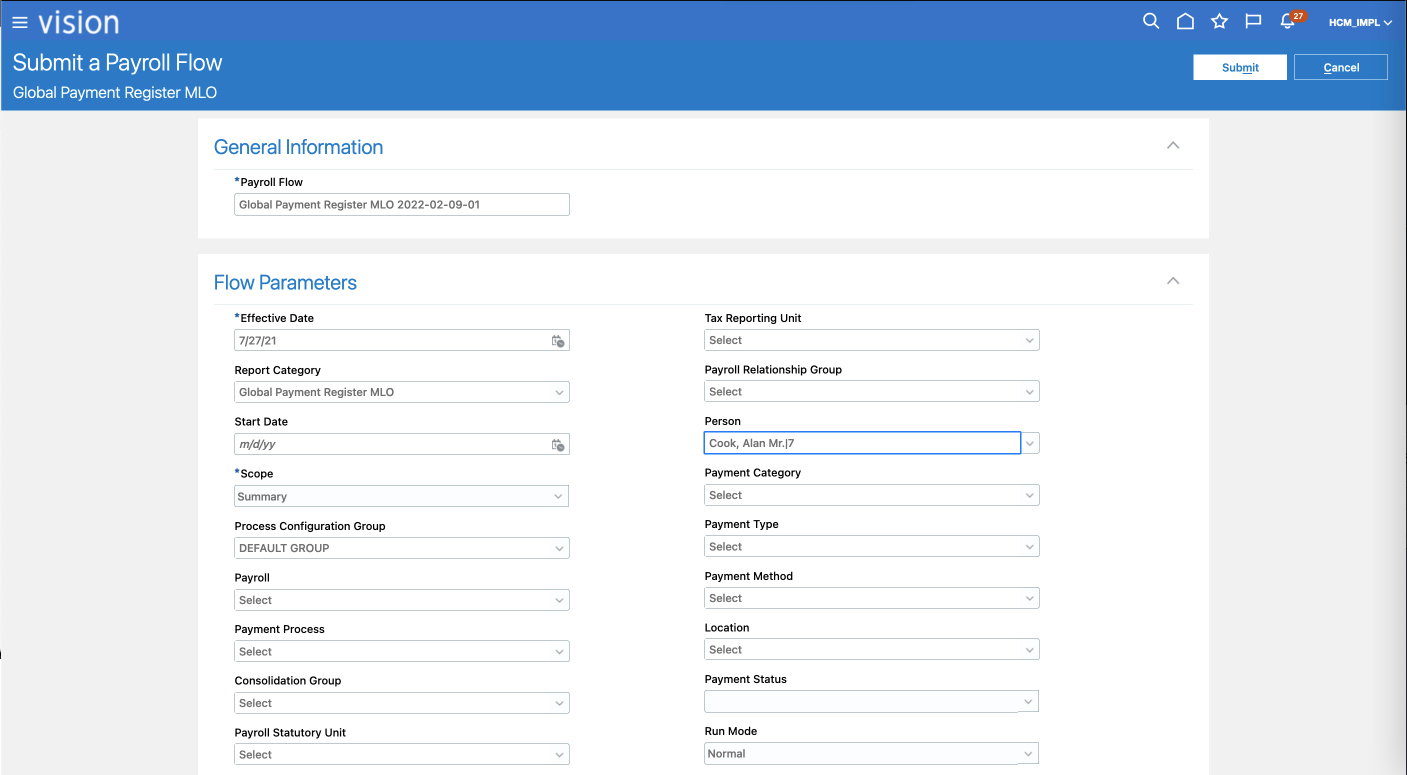The width and height of the screenshot is (1407, 775).
Task: Open Effective Date calendar picker
Action: (558, 341)
